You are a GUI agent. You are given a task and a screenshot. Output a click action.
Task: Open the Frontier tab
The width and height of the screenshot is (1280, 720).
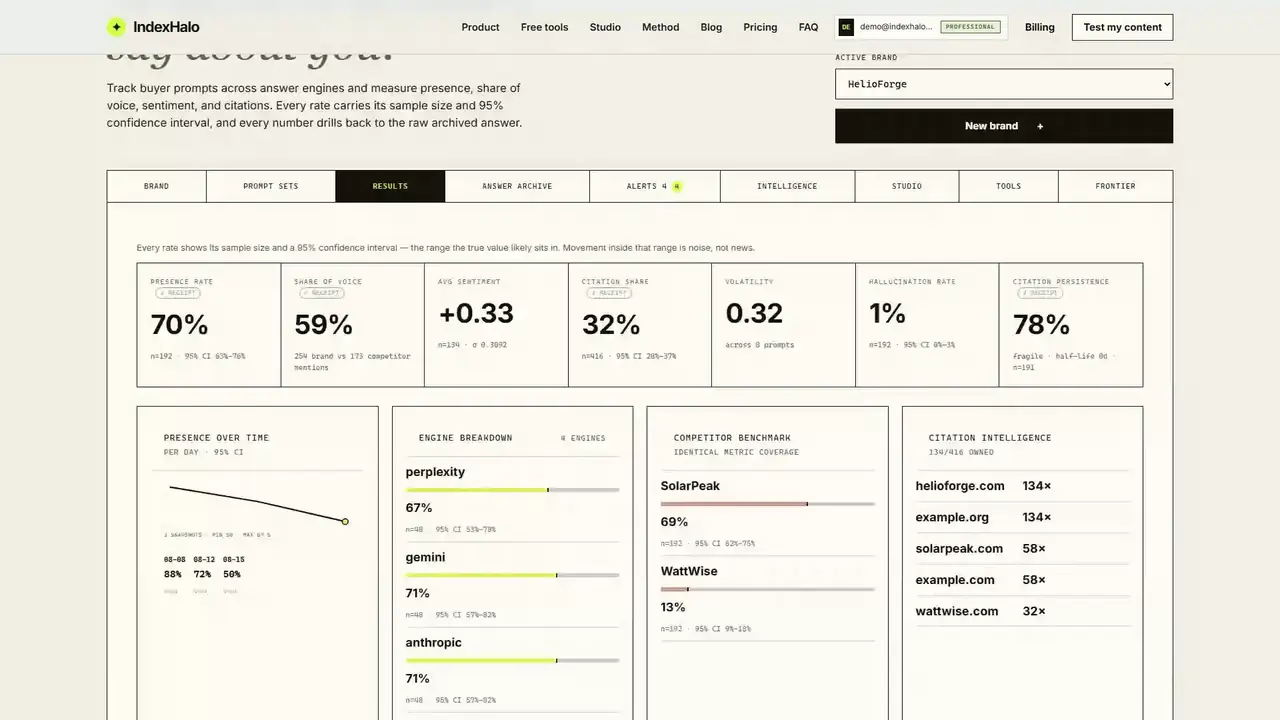[x=1115, y=186]
